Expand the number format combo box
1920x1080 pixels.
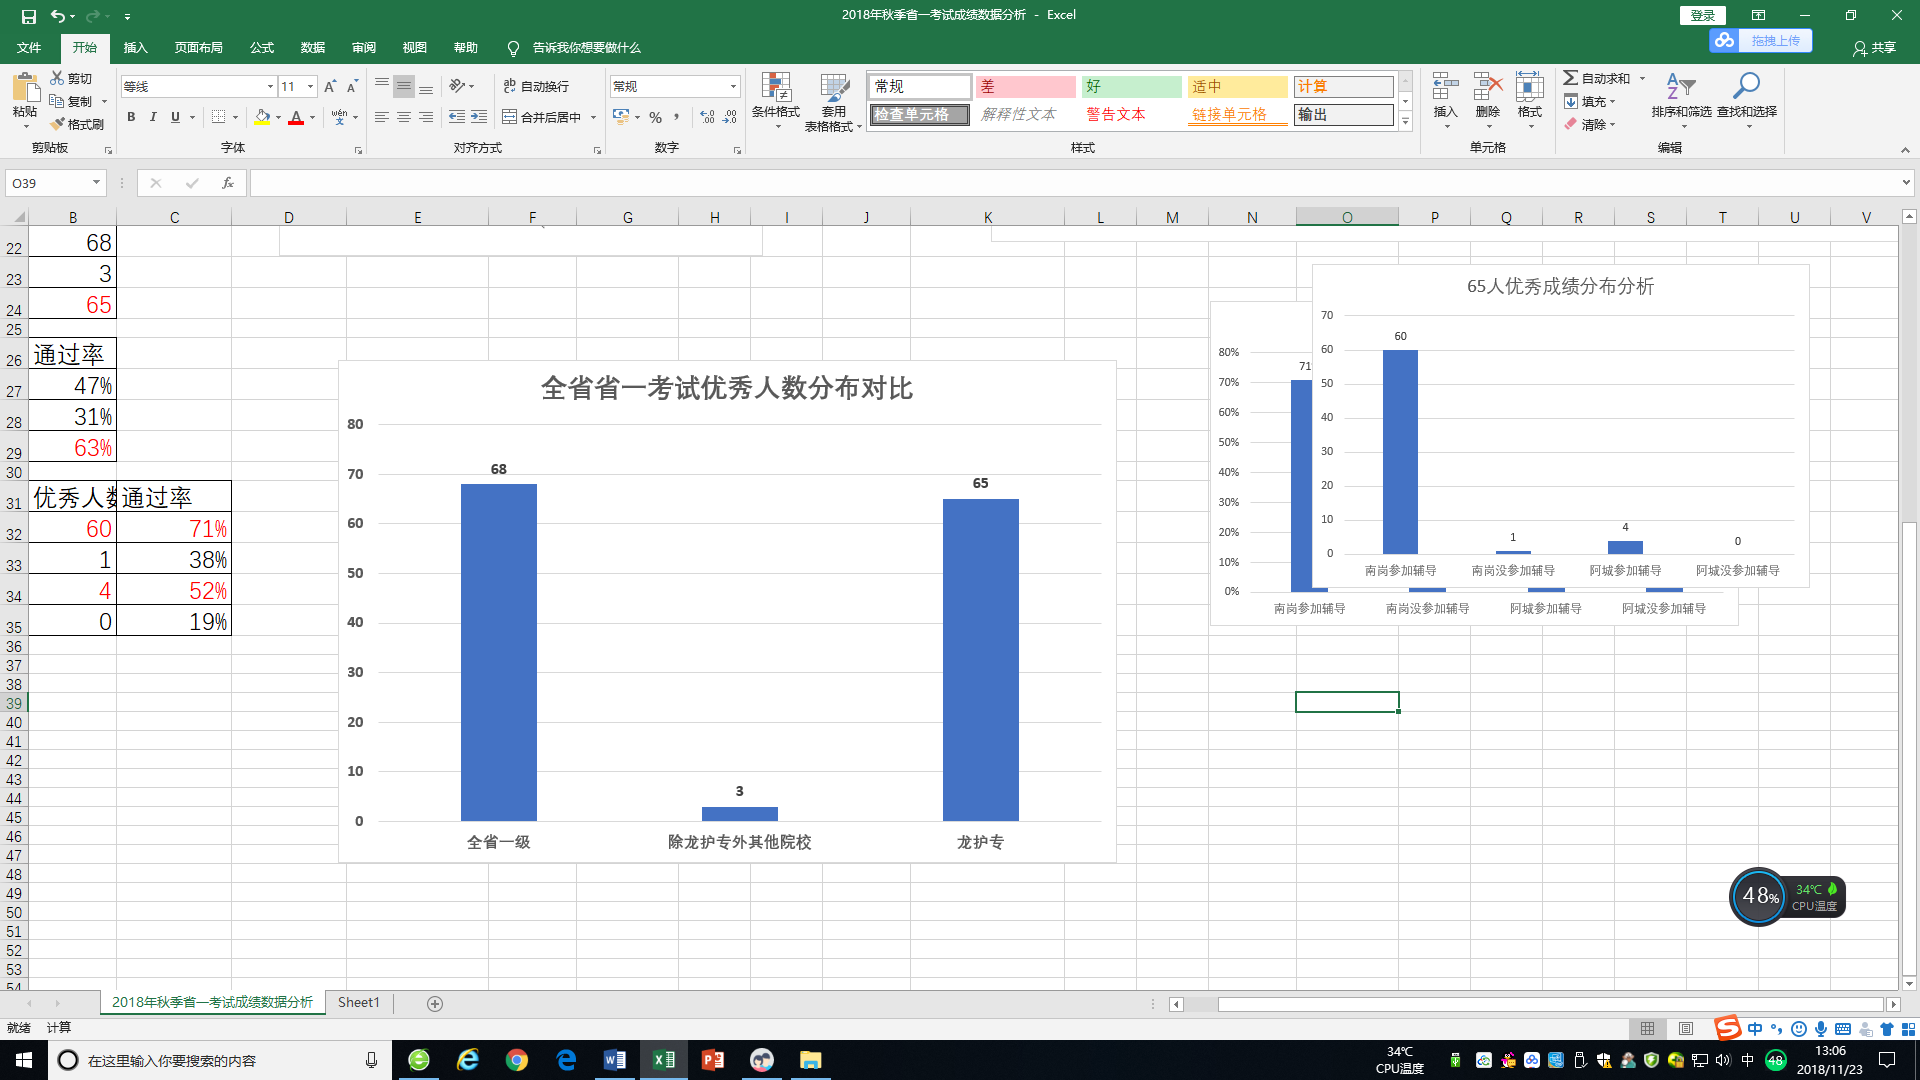733,87
